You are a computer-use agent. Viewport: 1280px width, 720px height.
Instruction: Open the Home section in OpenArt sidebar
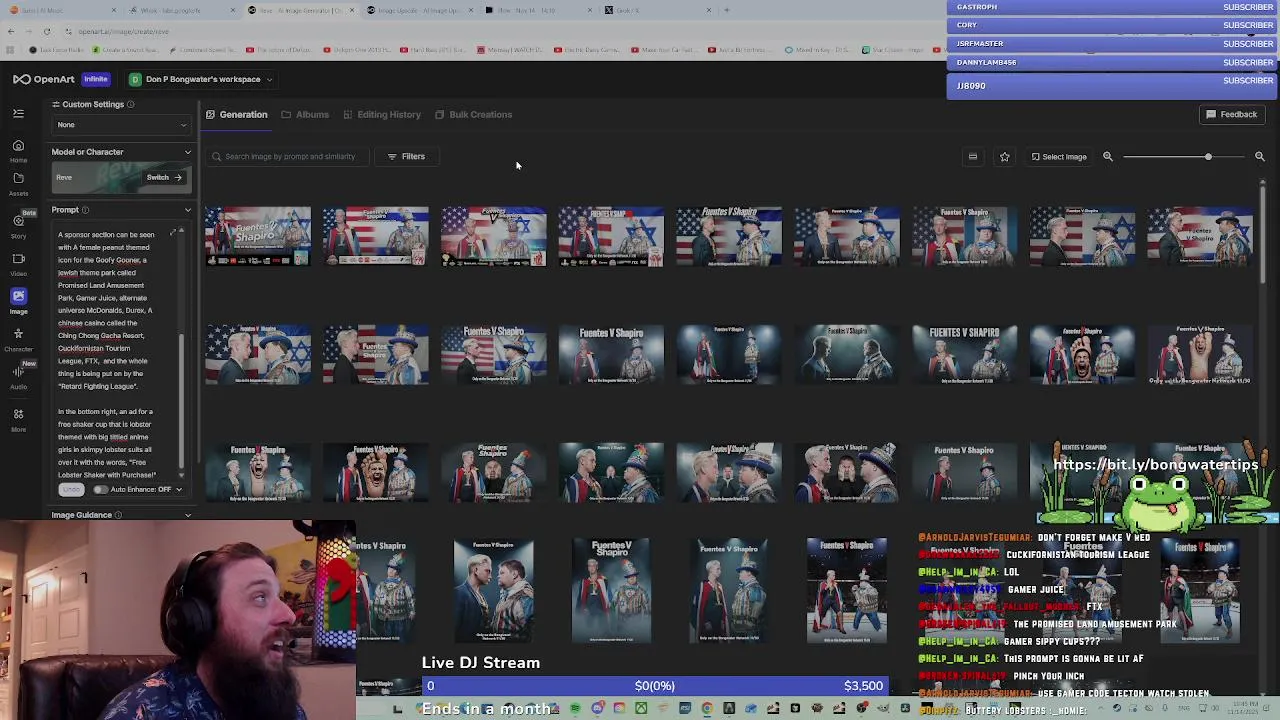point(18,150)
